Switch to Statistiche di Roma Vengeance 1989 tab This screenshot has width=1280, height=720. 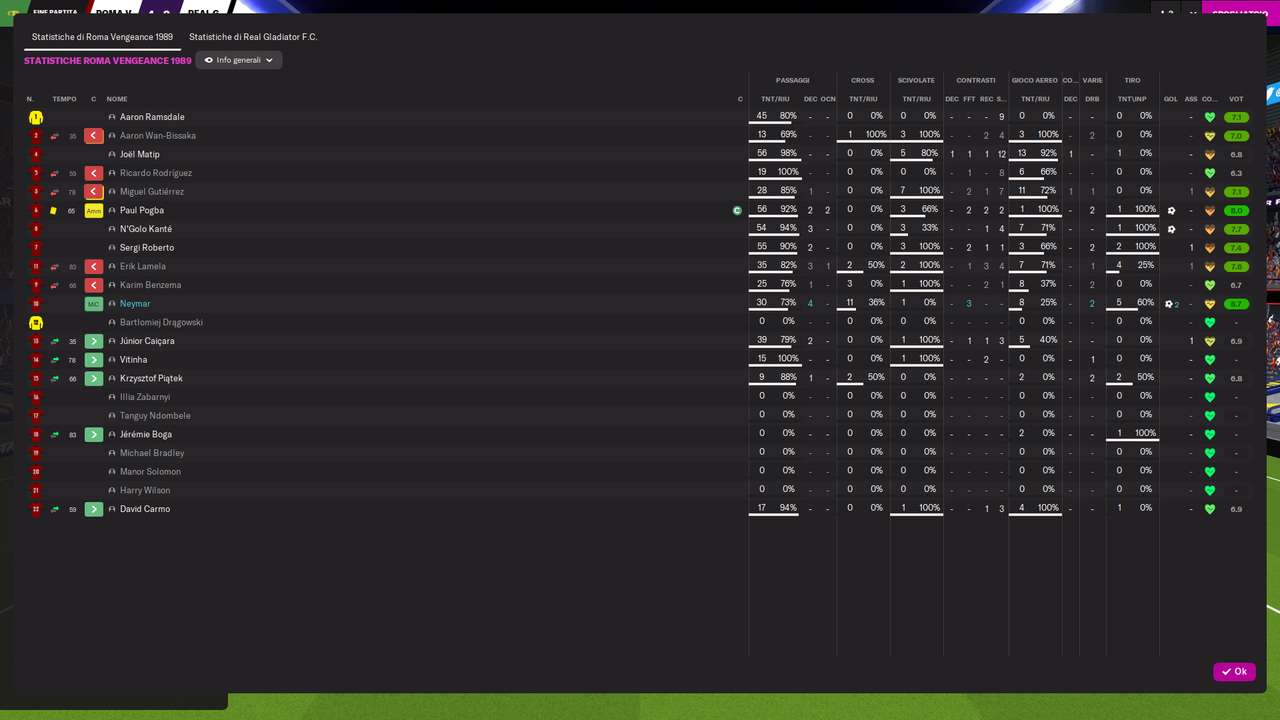point(102,37)
